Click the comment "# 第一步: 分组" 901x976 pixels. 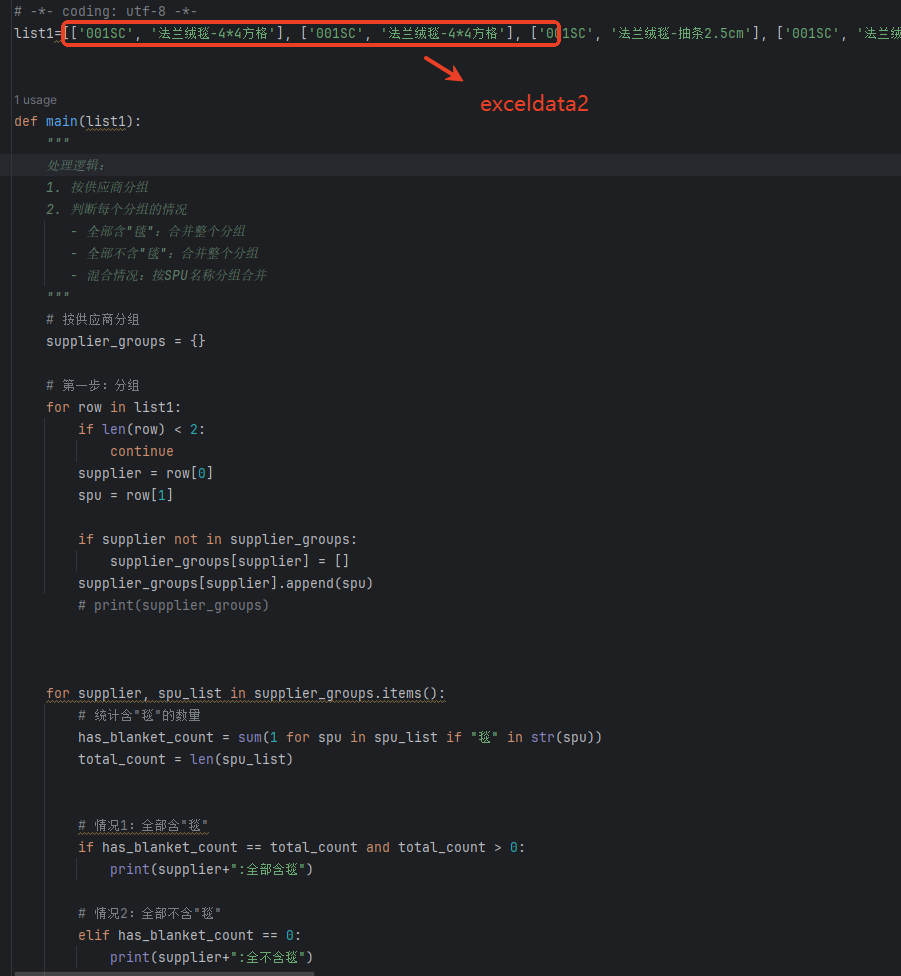93,385
